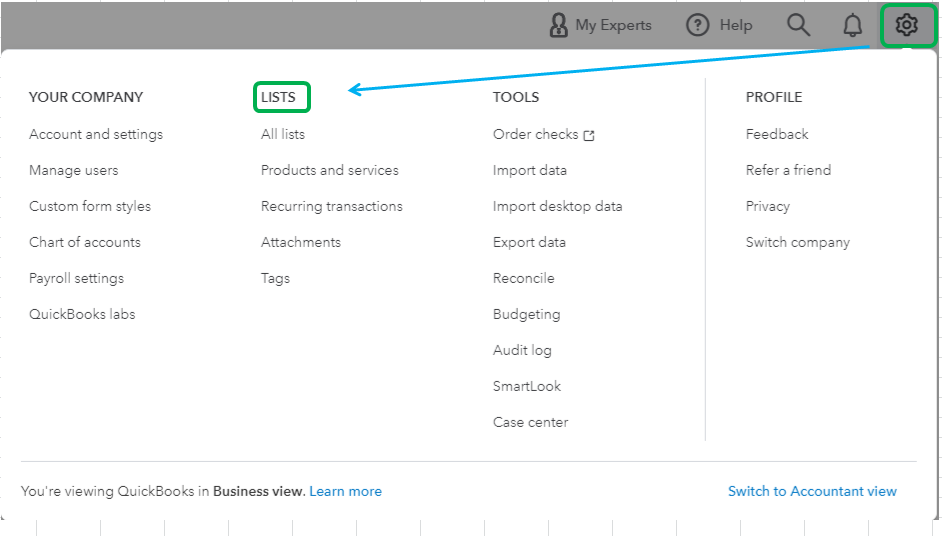Open SmartLook
This screenshot has height=536, width=942.
pos(527,386)
